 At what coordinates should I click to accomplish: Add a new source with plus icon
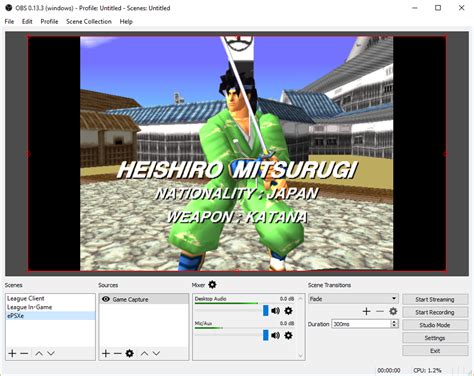coord(106,353)
